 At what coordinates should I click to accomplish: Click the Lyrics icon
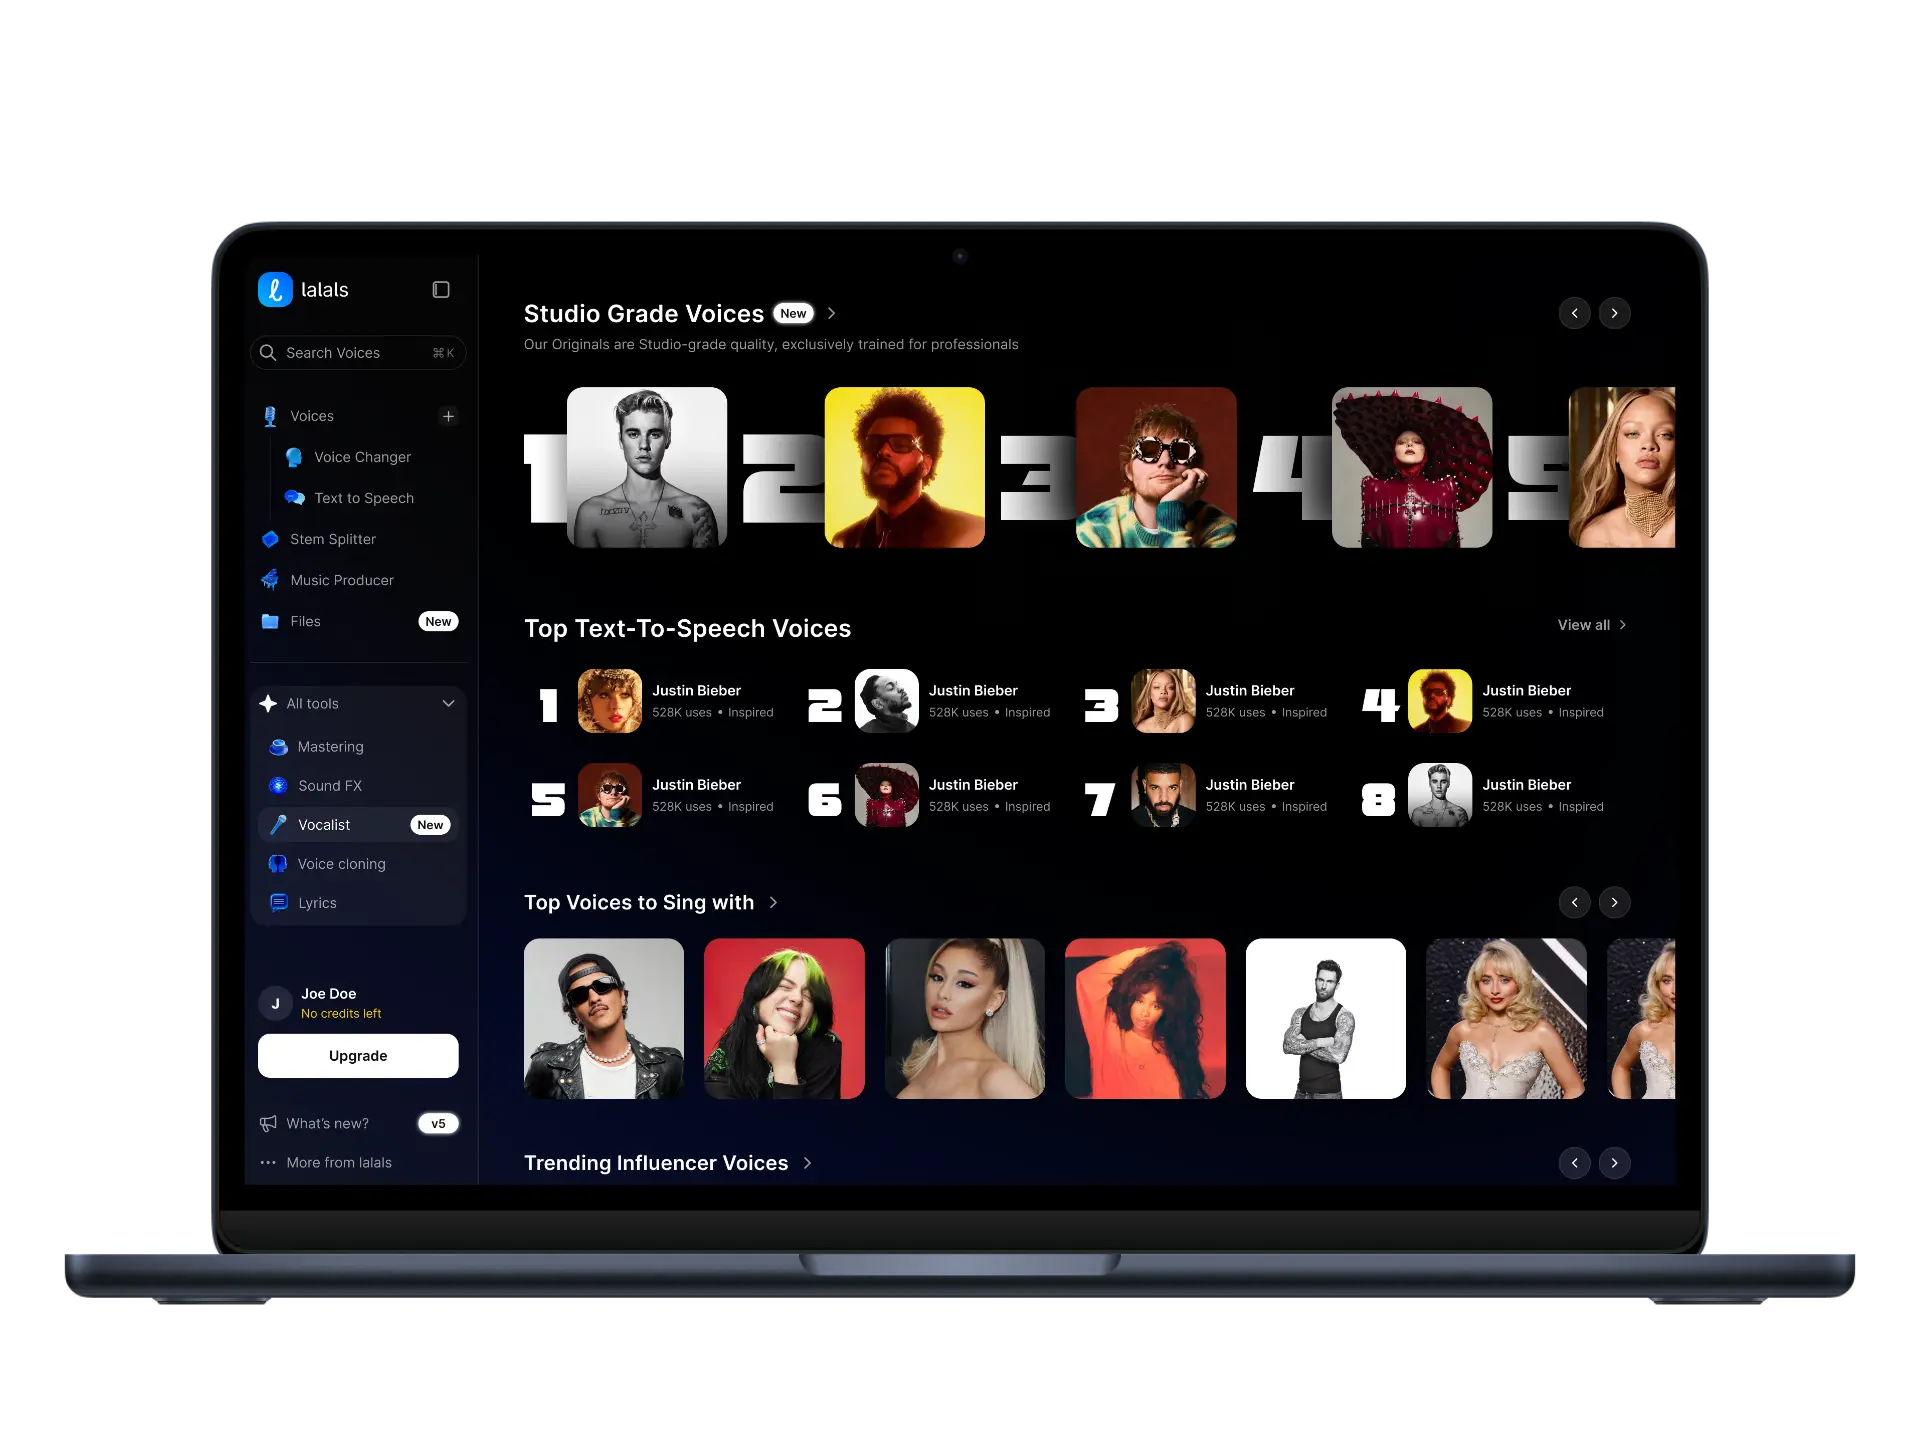click(279, 903)
